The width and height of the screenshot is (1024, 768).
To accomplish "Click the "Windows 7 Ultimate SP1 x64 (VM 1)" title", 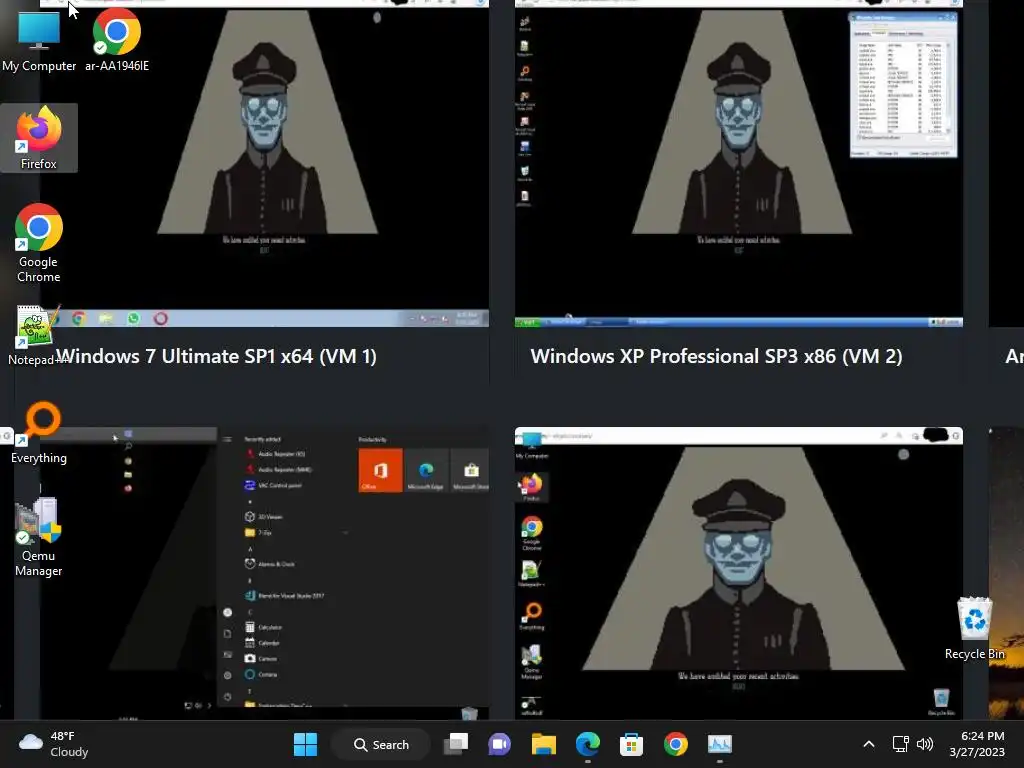I will click(x=216, y=357).
